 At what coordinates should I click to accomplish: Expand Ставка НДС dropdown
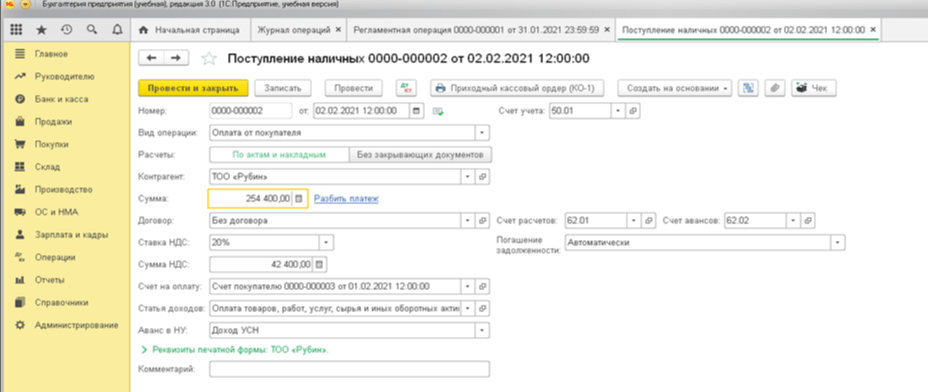click(x=326, y=243)
